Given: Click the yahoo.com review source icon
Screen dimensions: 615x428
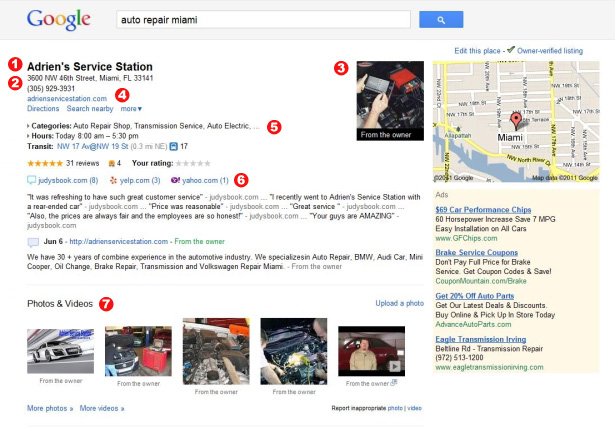Looking at the screenshot, I should pos(175,180).
